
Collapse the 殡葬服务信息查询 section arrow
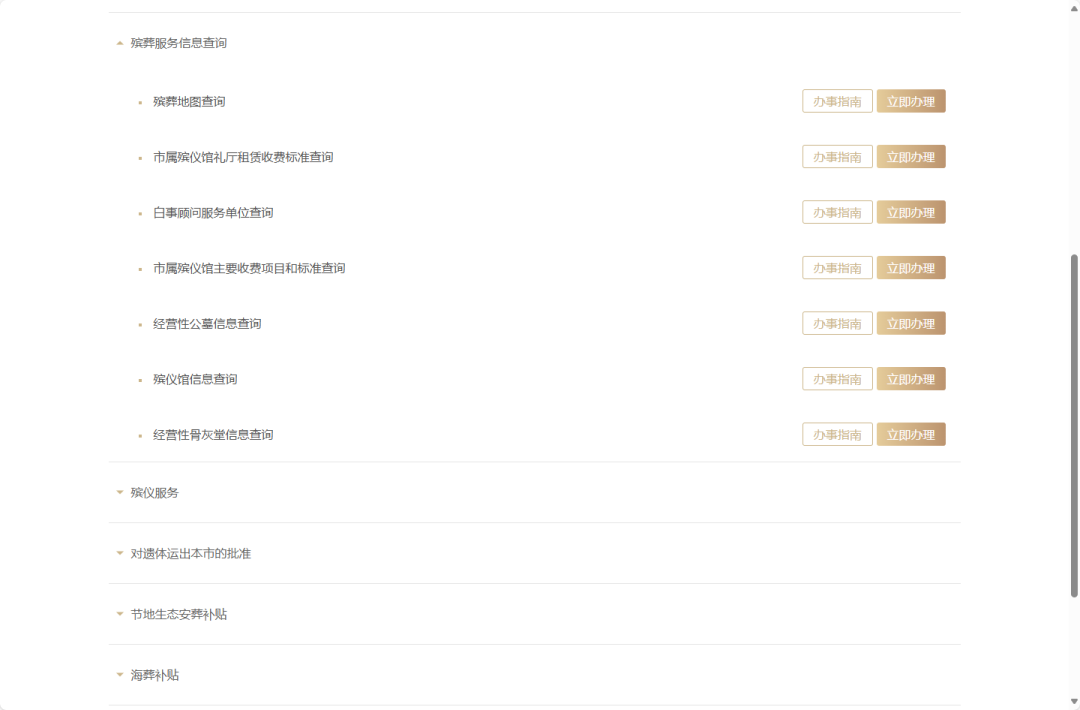pyautogui.click(x=120, y=43)
